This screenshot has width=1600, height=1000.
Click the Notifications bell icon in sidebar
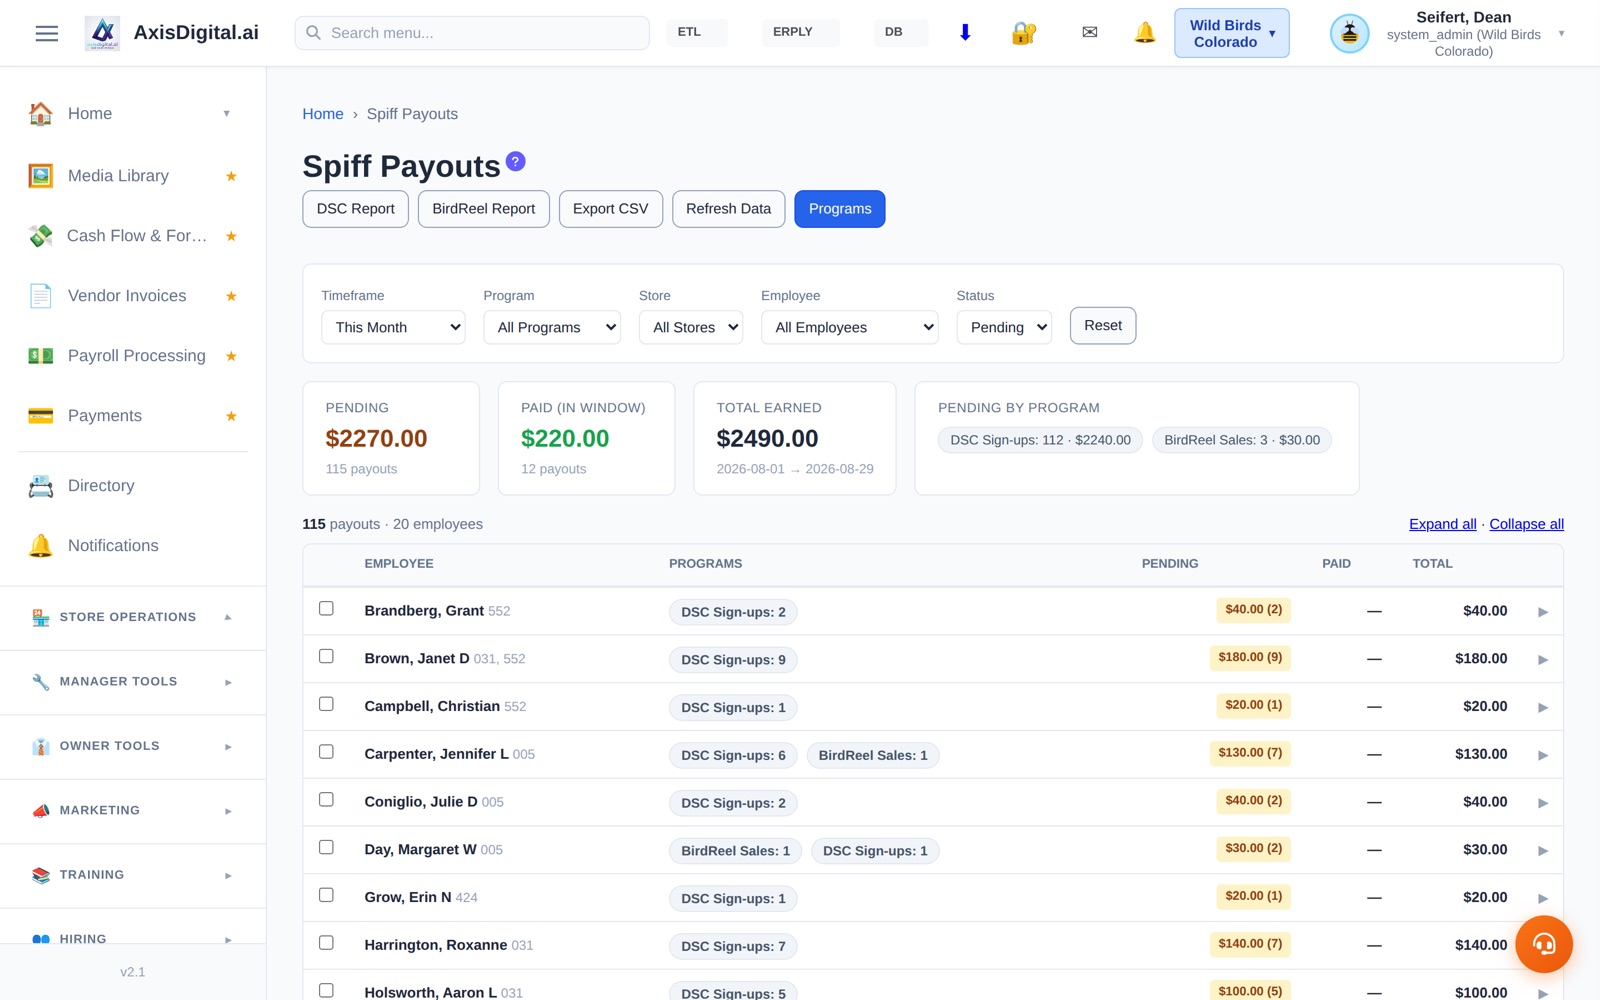[x=41, y=546]
